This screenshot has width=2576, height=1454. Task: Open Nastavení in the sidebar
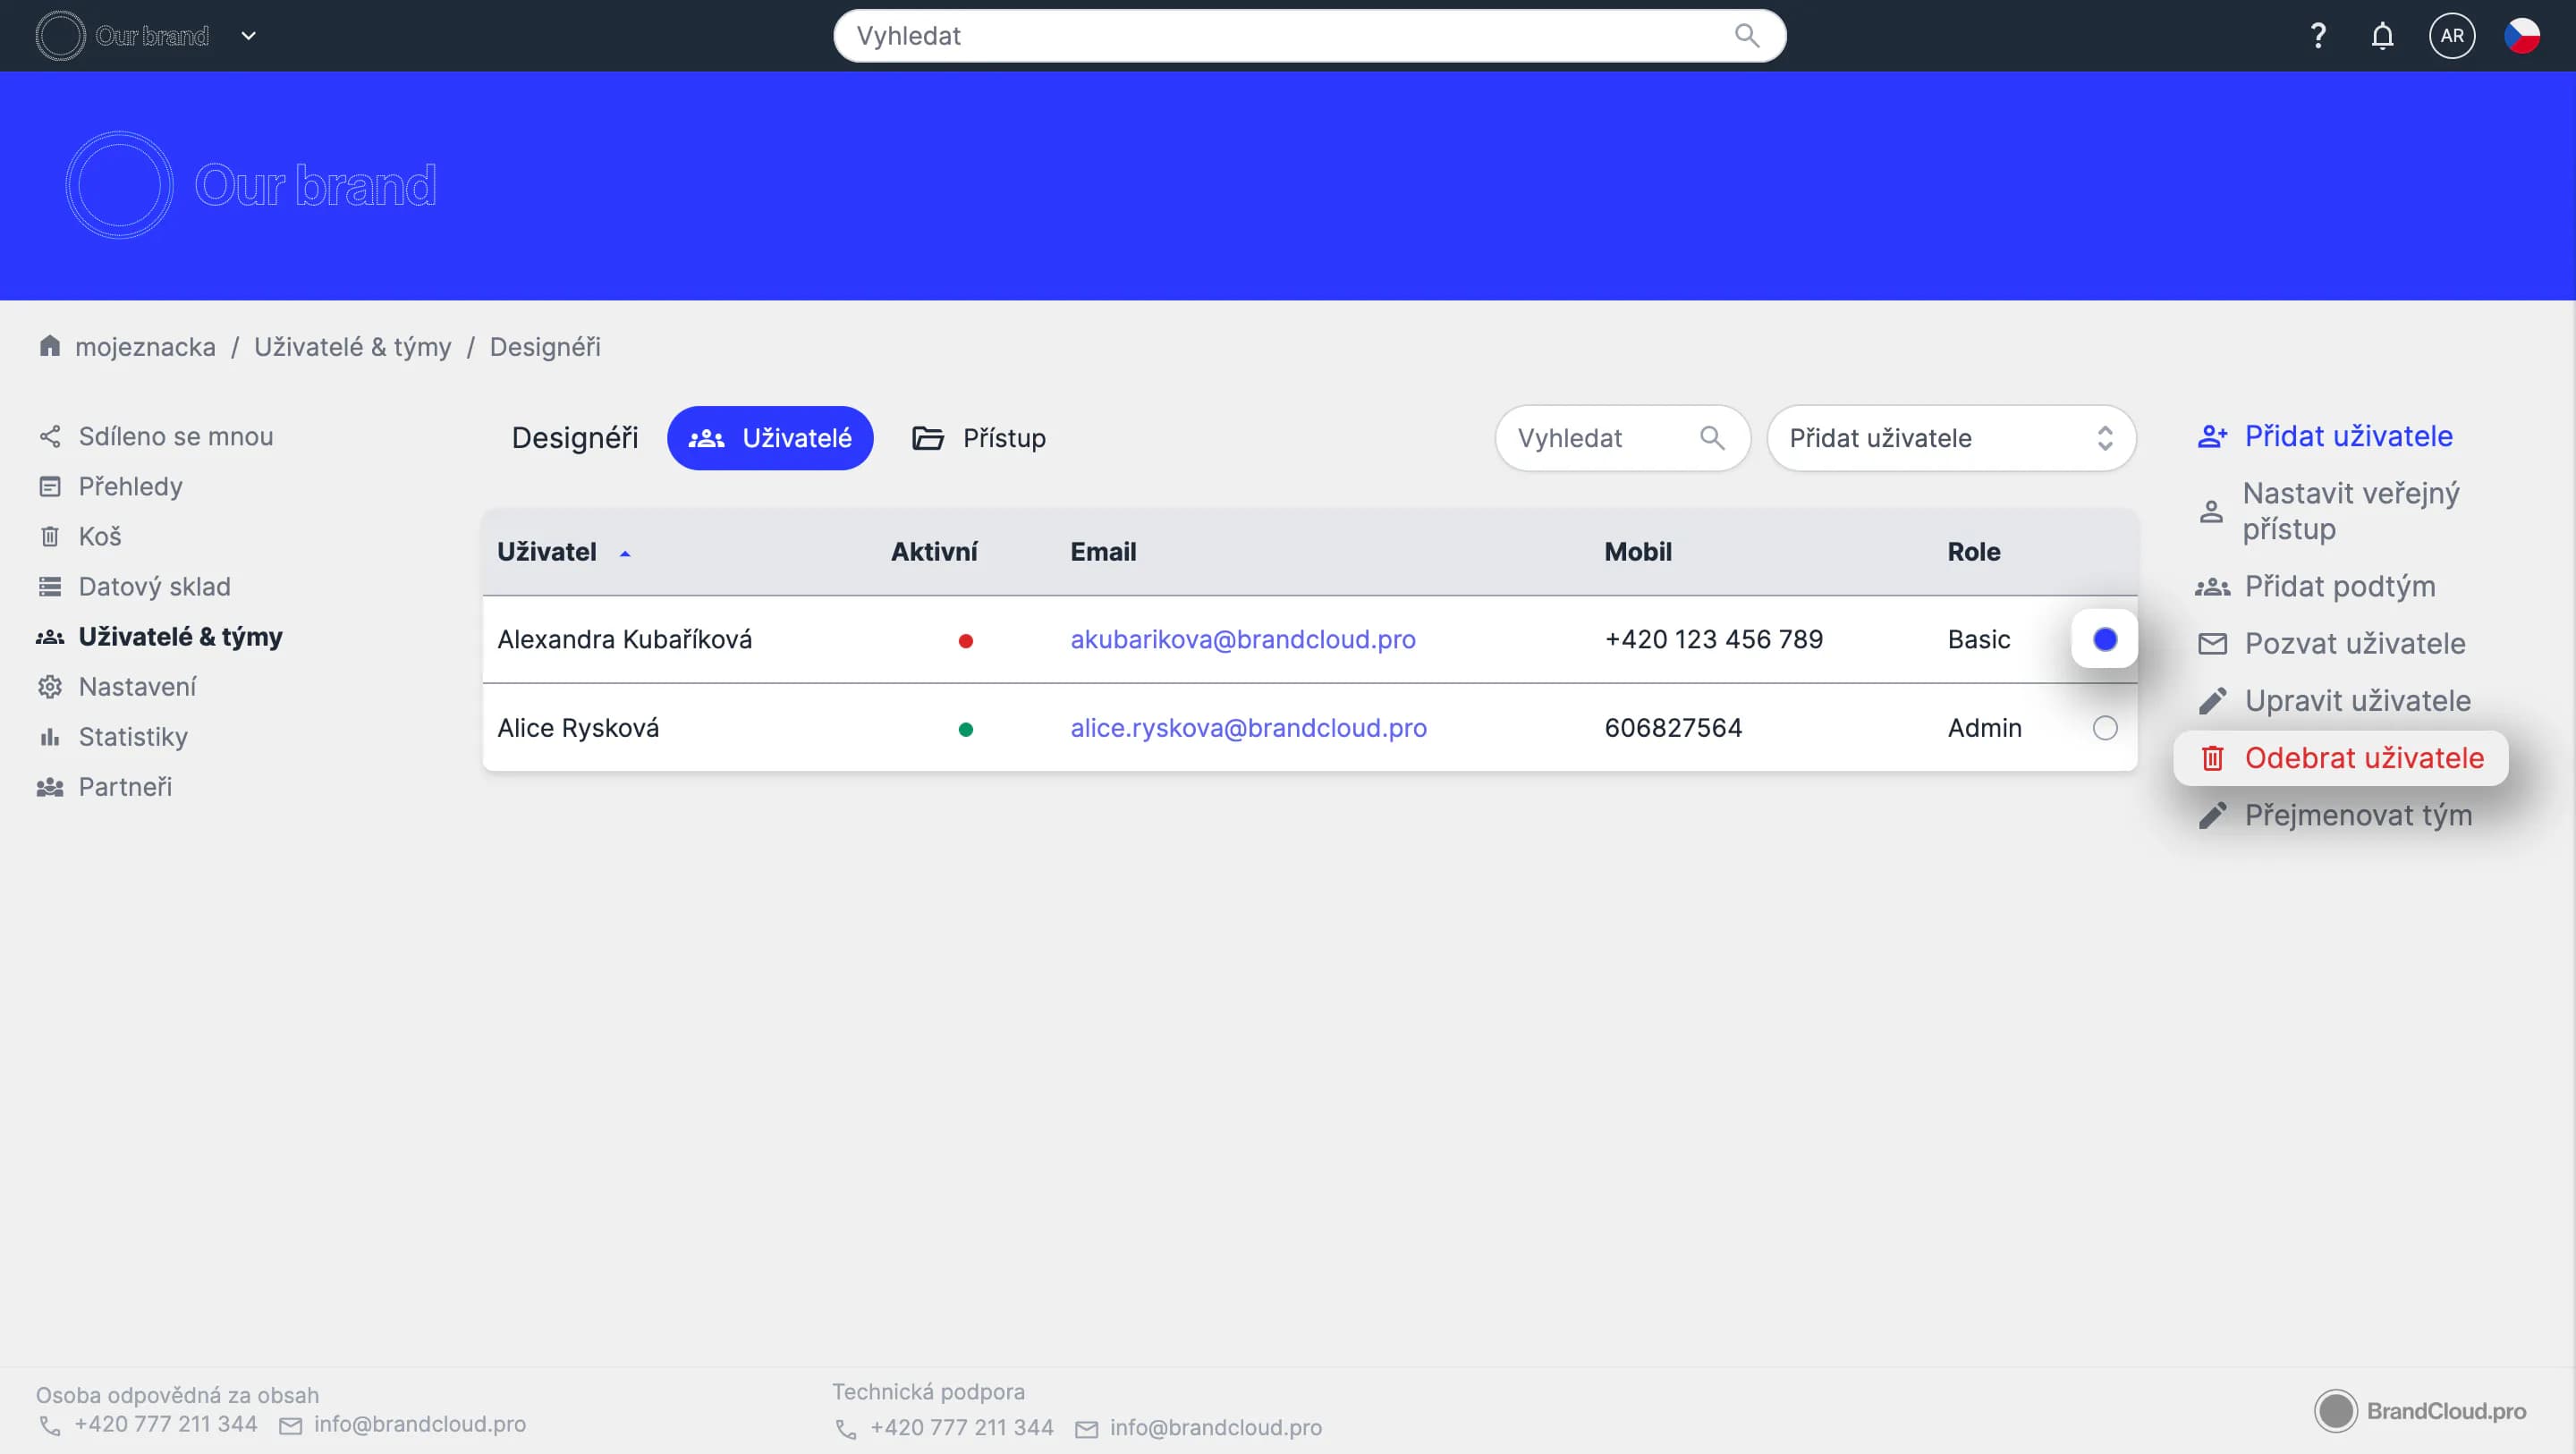137,687
